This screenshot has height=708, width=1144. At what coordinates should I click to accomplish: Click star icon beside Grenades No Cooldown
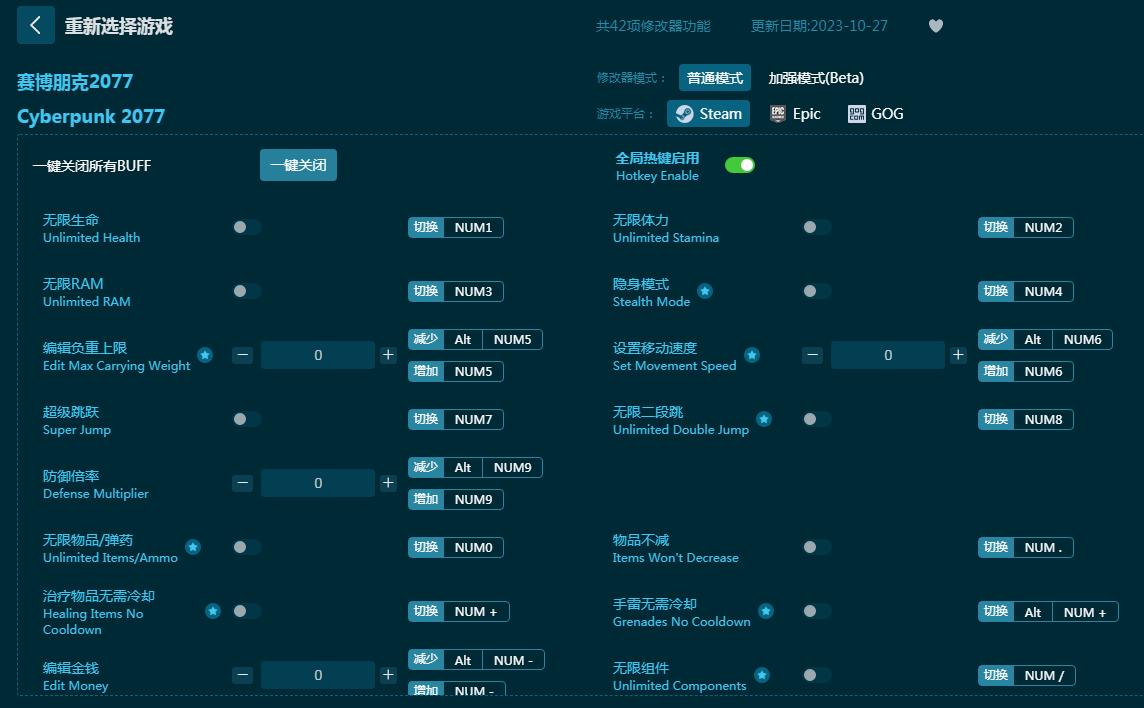coord(766,611)
